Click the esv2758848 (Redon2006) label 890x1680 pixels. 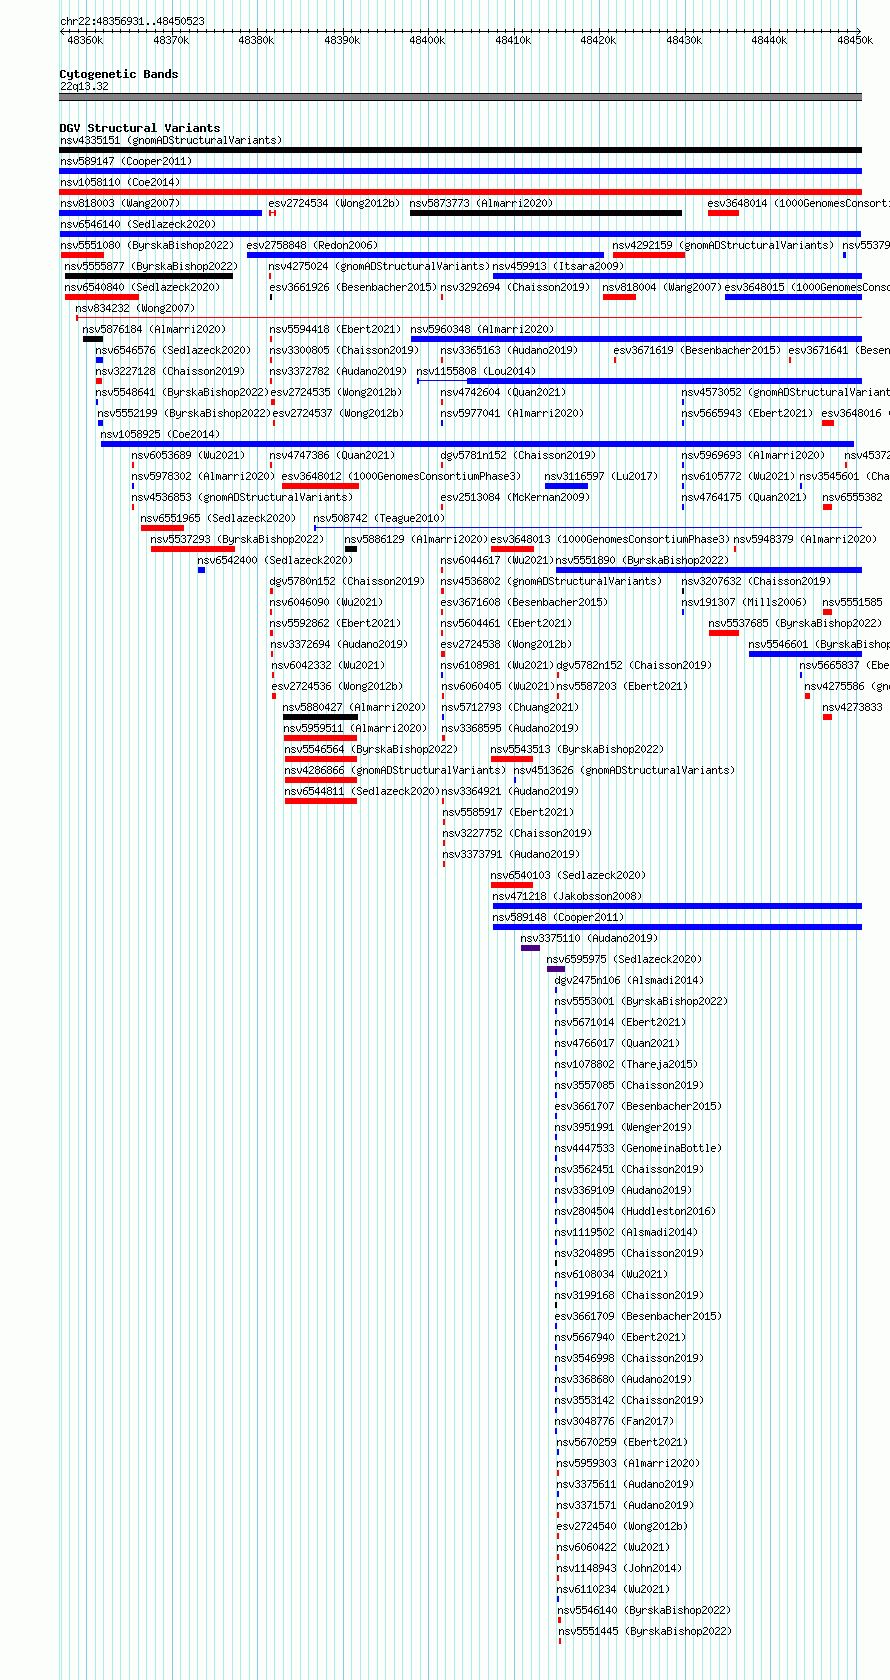point(312,245)
